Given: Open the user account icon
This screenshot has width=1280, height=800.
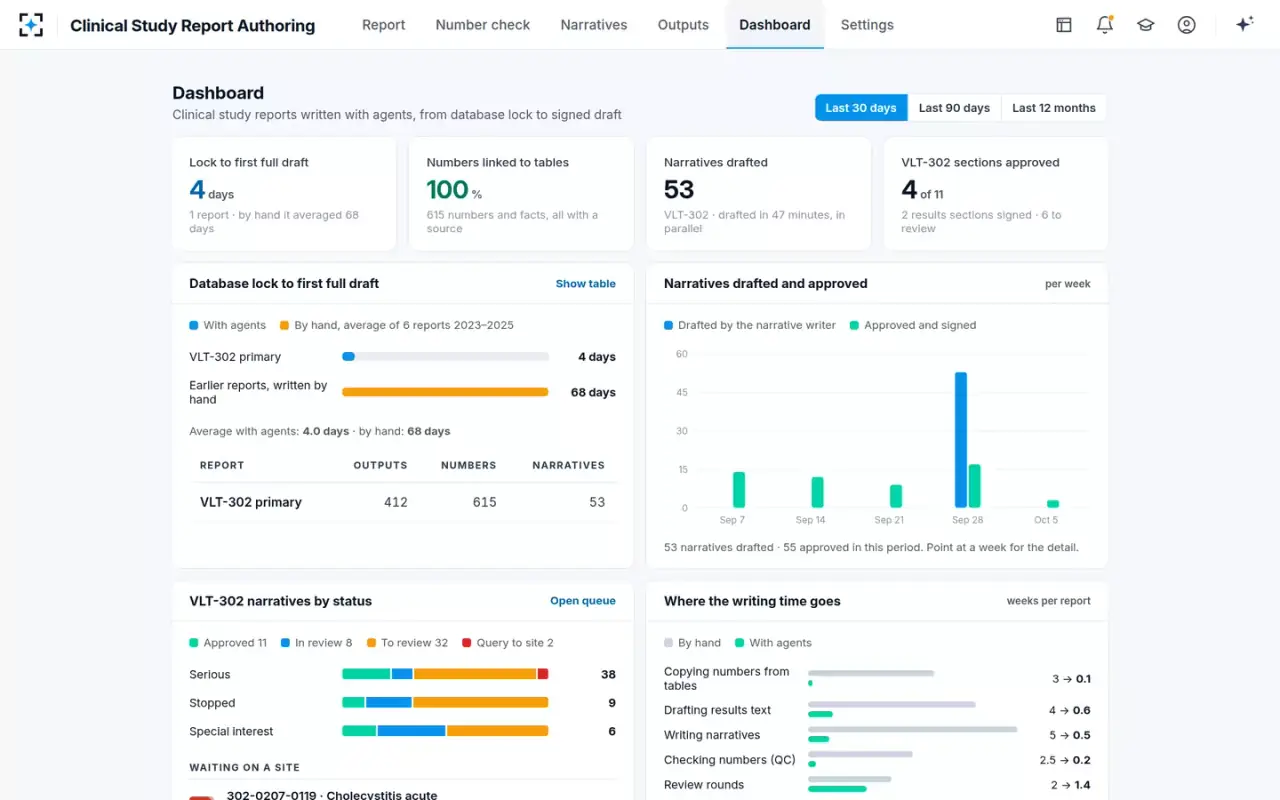Looking at the screenshot, I should 1187,25.
